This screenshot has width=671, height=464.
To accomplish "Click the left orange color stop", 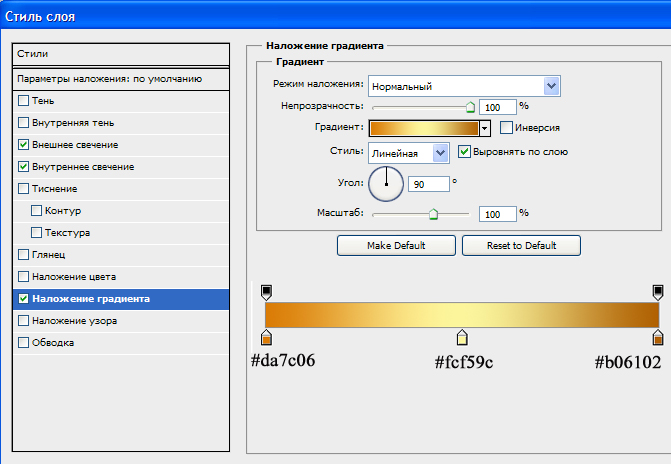I will [x=266, y=338].
